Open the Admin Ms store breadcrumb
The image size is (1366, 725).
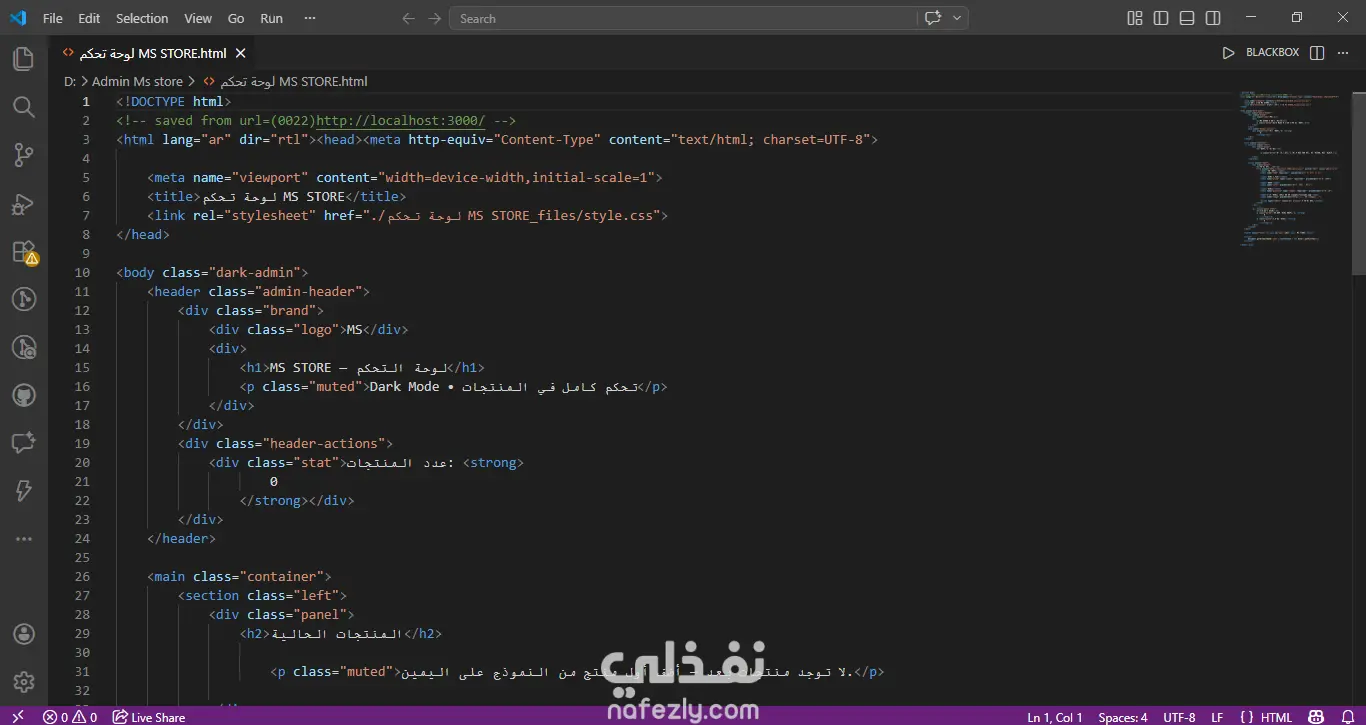138,82
